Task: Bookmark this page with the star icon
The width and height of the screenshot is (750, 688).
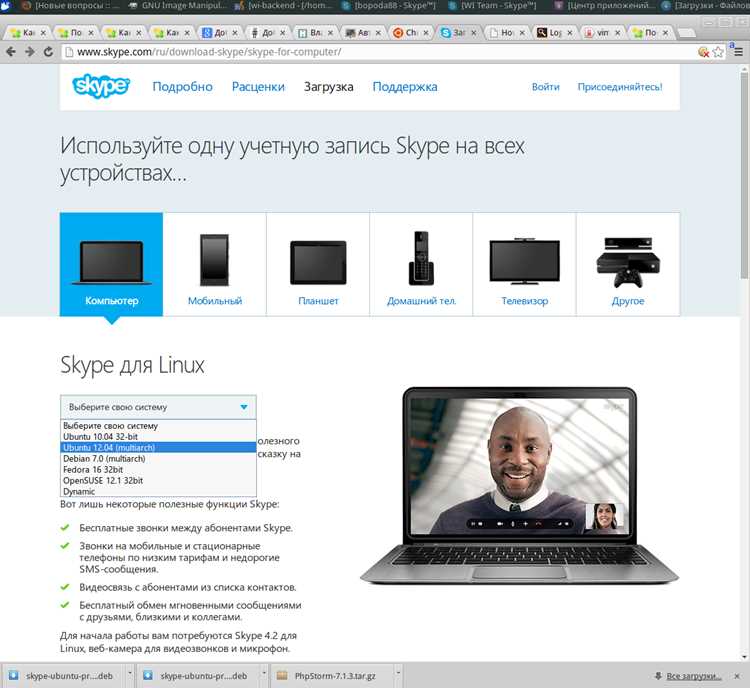Action: click(x=718, y=52)
